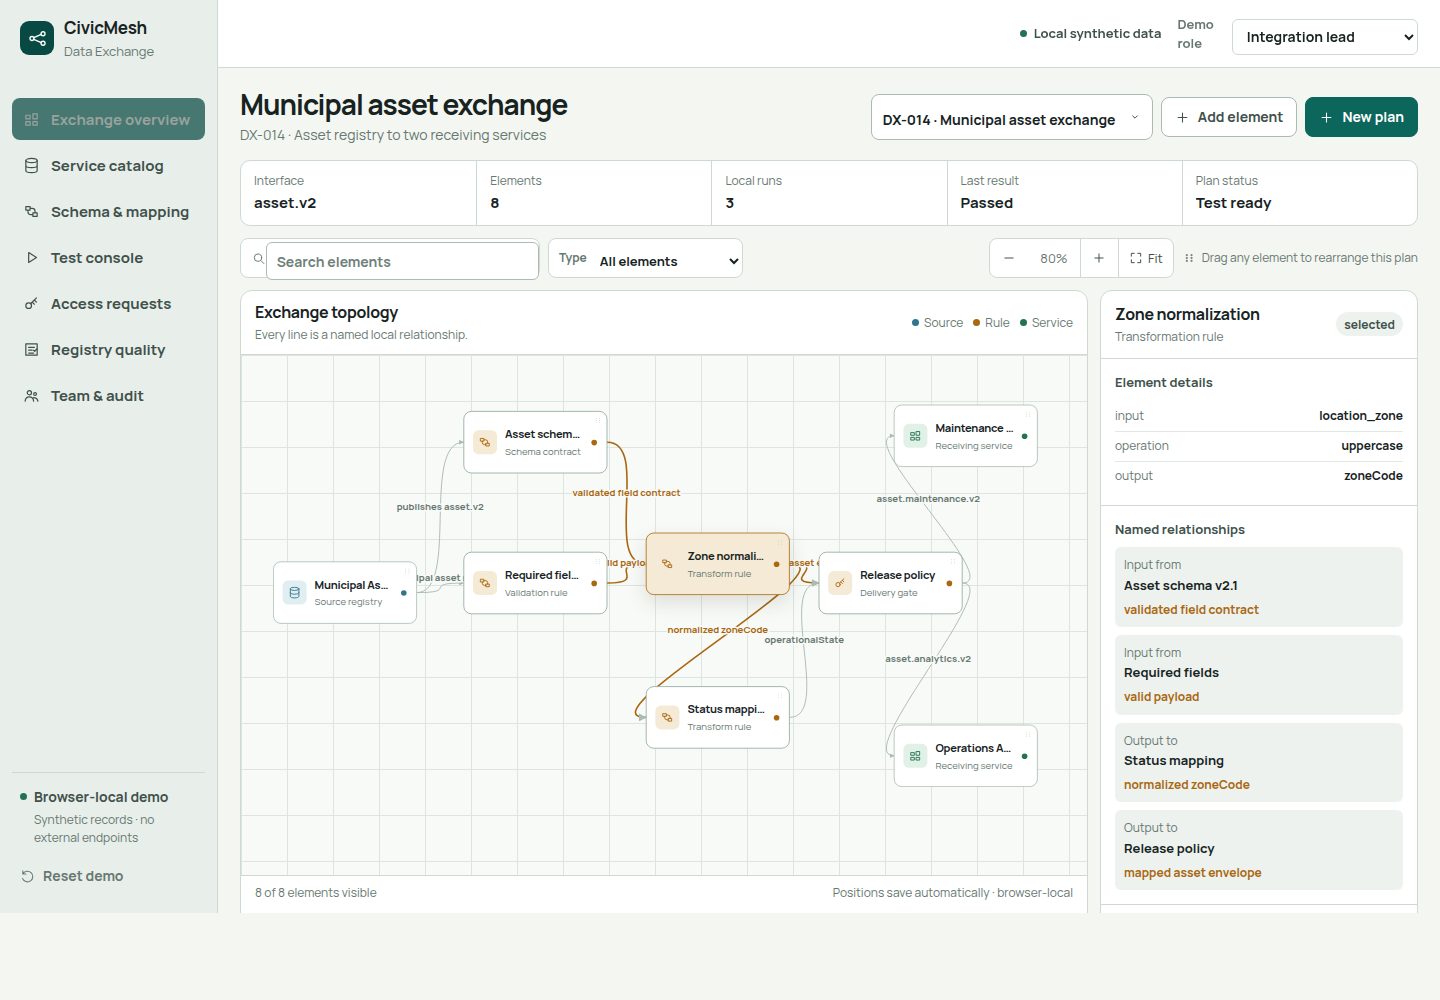Select the Asset schem... schema contract node

click(x=535, y=442)
